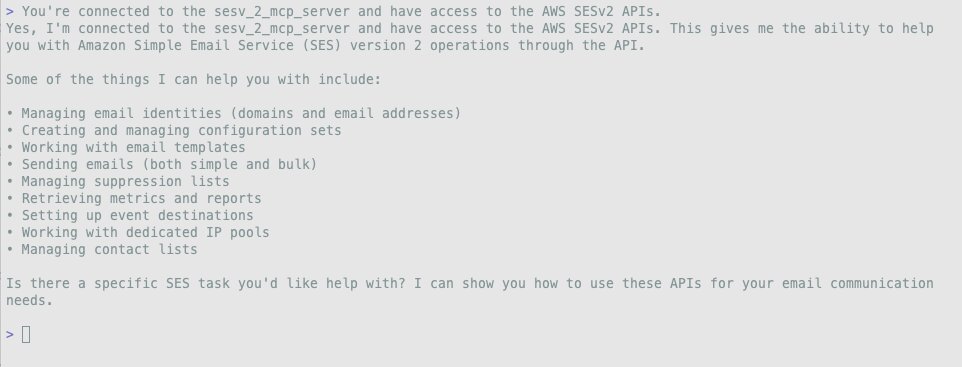The width and height of the screenshot is (962, 367).
Task: Click the word "needs." on the last response line
Action: pos(29,301)
